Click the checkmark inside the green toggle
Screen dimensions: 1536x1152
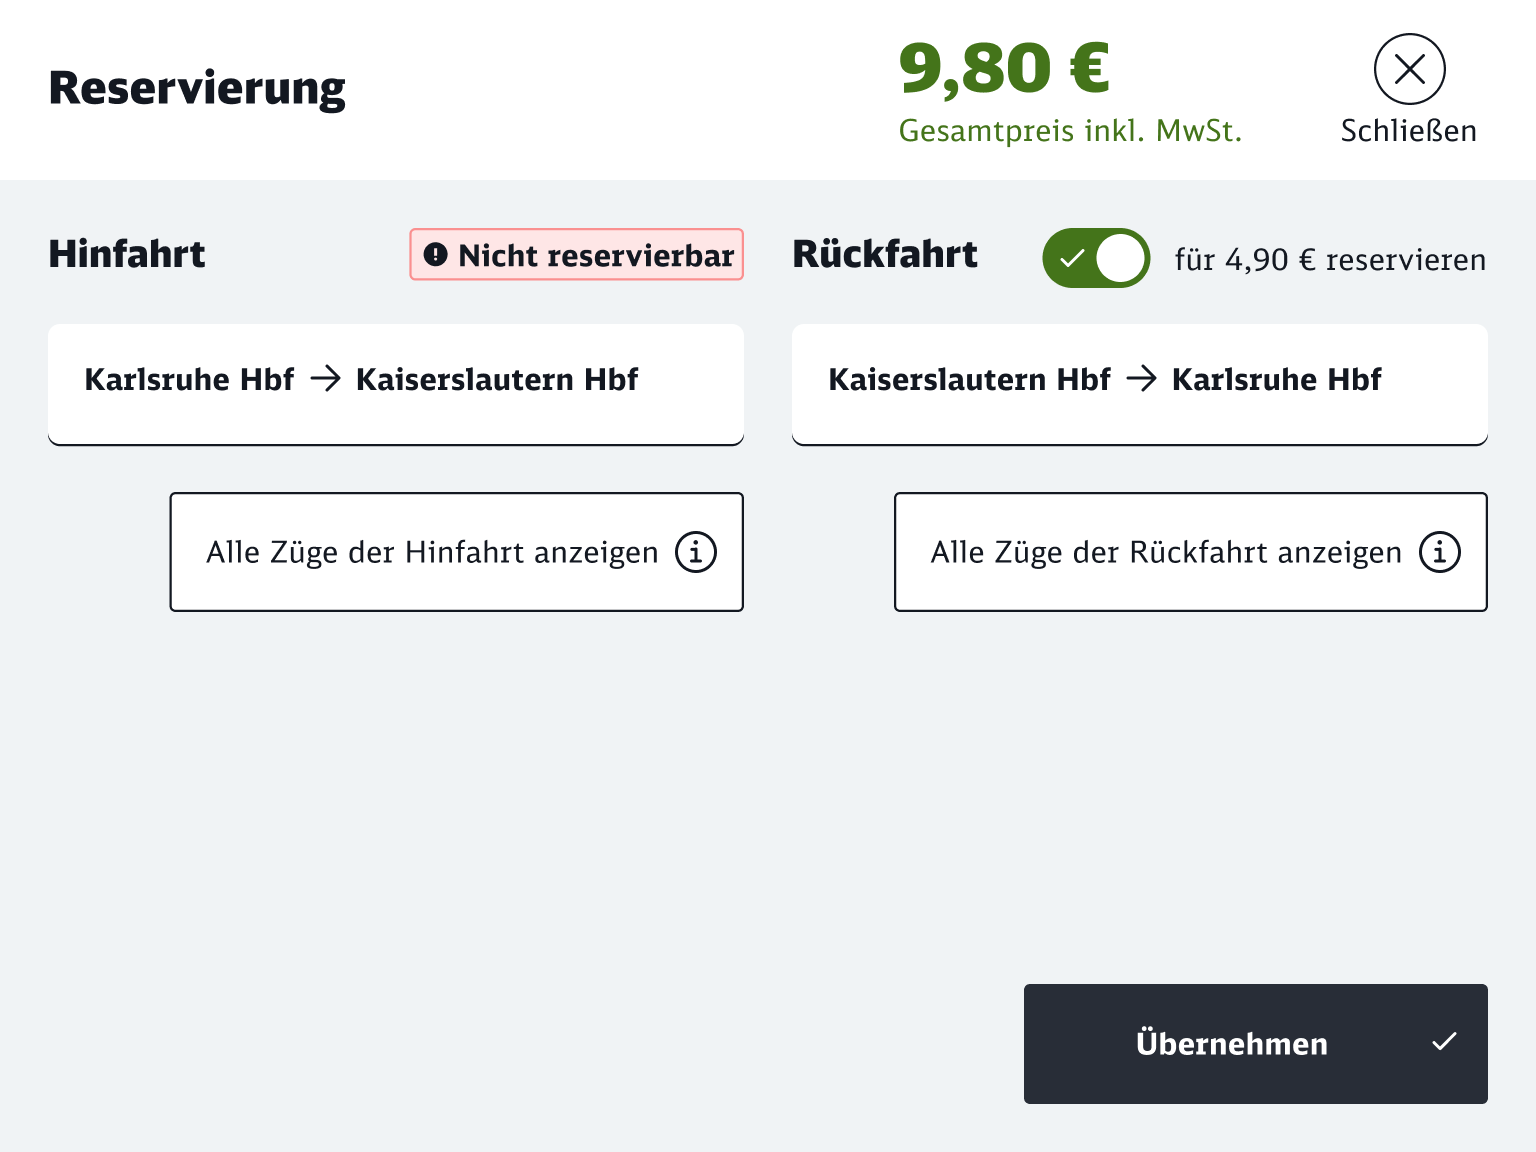pyautogui.click(x=1073, y=258)
